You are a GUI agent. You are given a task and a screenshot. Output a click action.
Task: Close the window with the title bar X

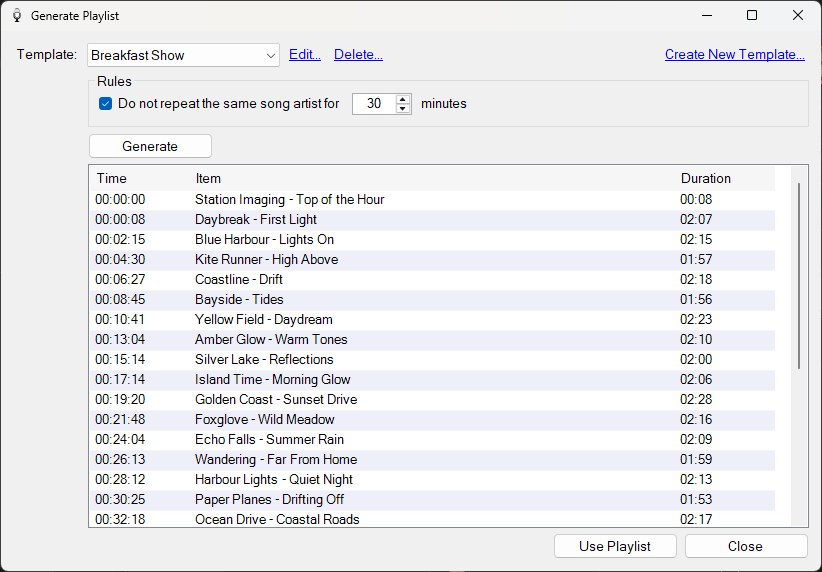[797, 15]
